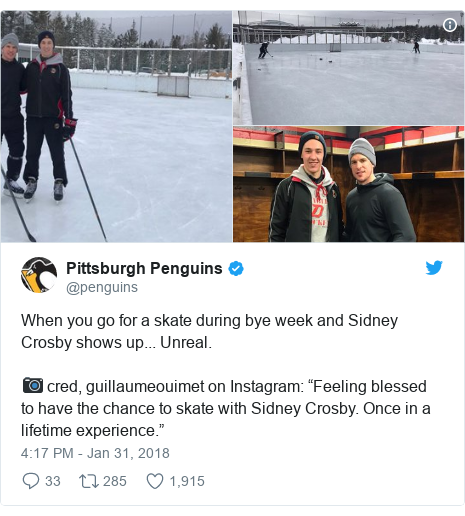Click the retweet arrows icon

[89, 481]
